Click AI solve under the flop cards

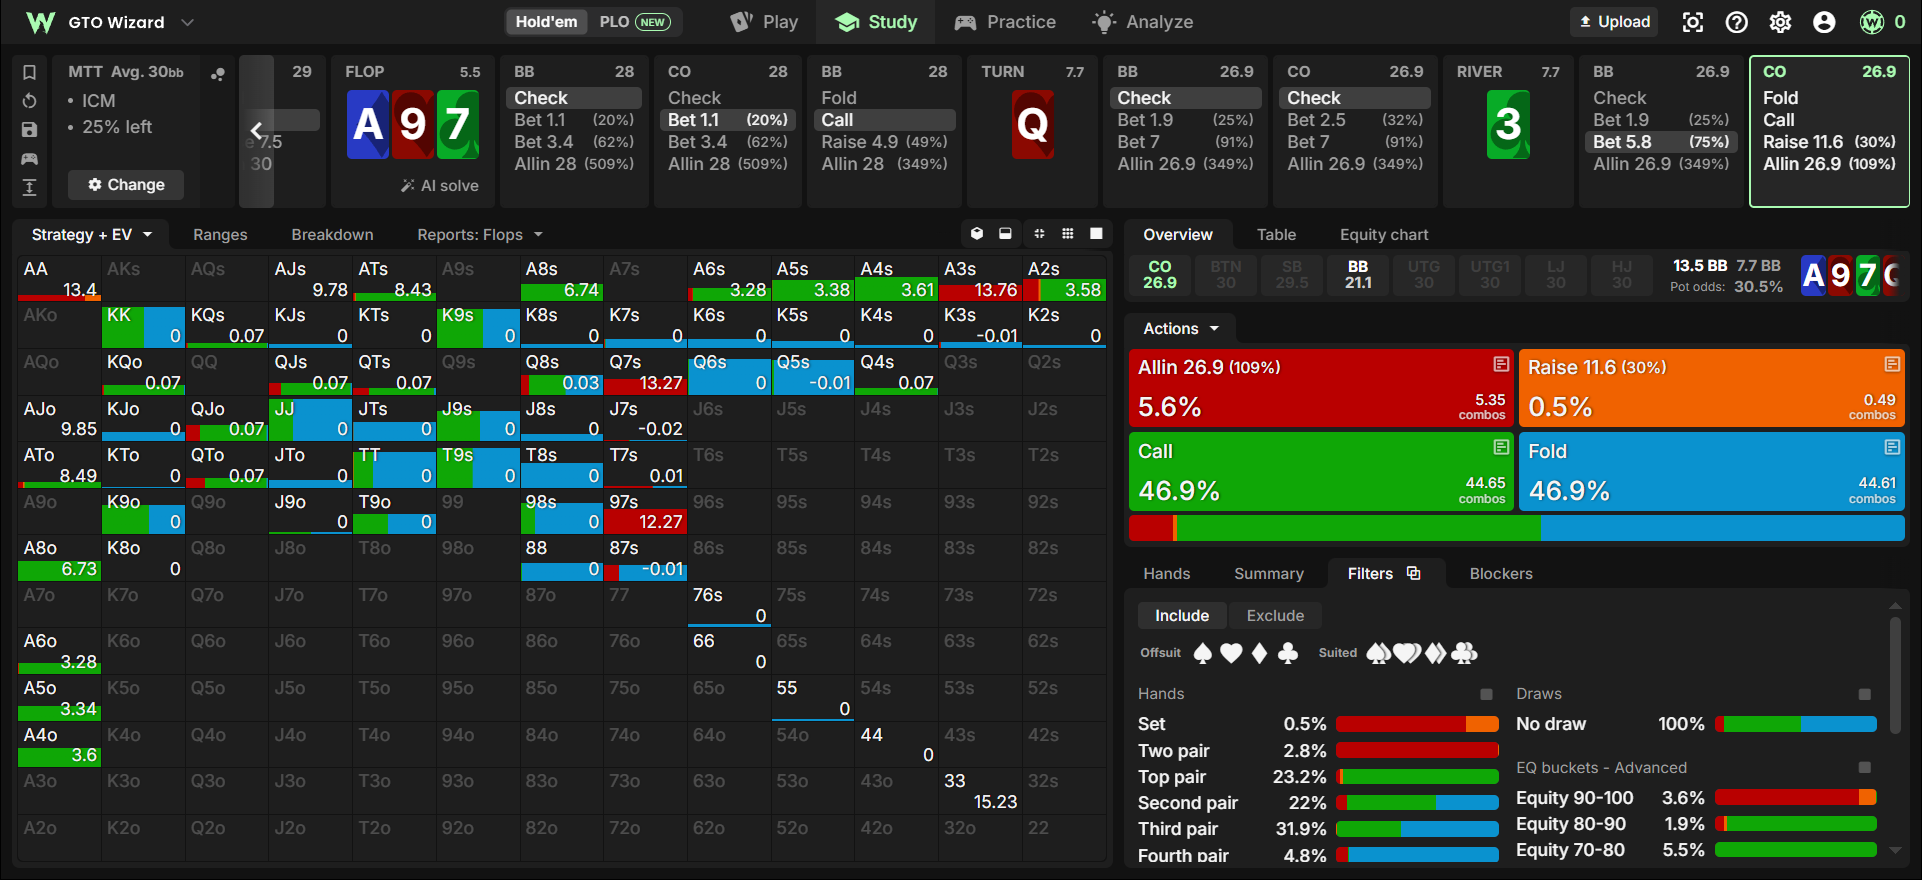[x=440, y=186]
